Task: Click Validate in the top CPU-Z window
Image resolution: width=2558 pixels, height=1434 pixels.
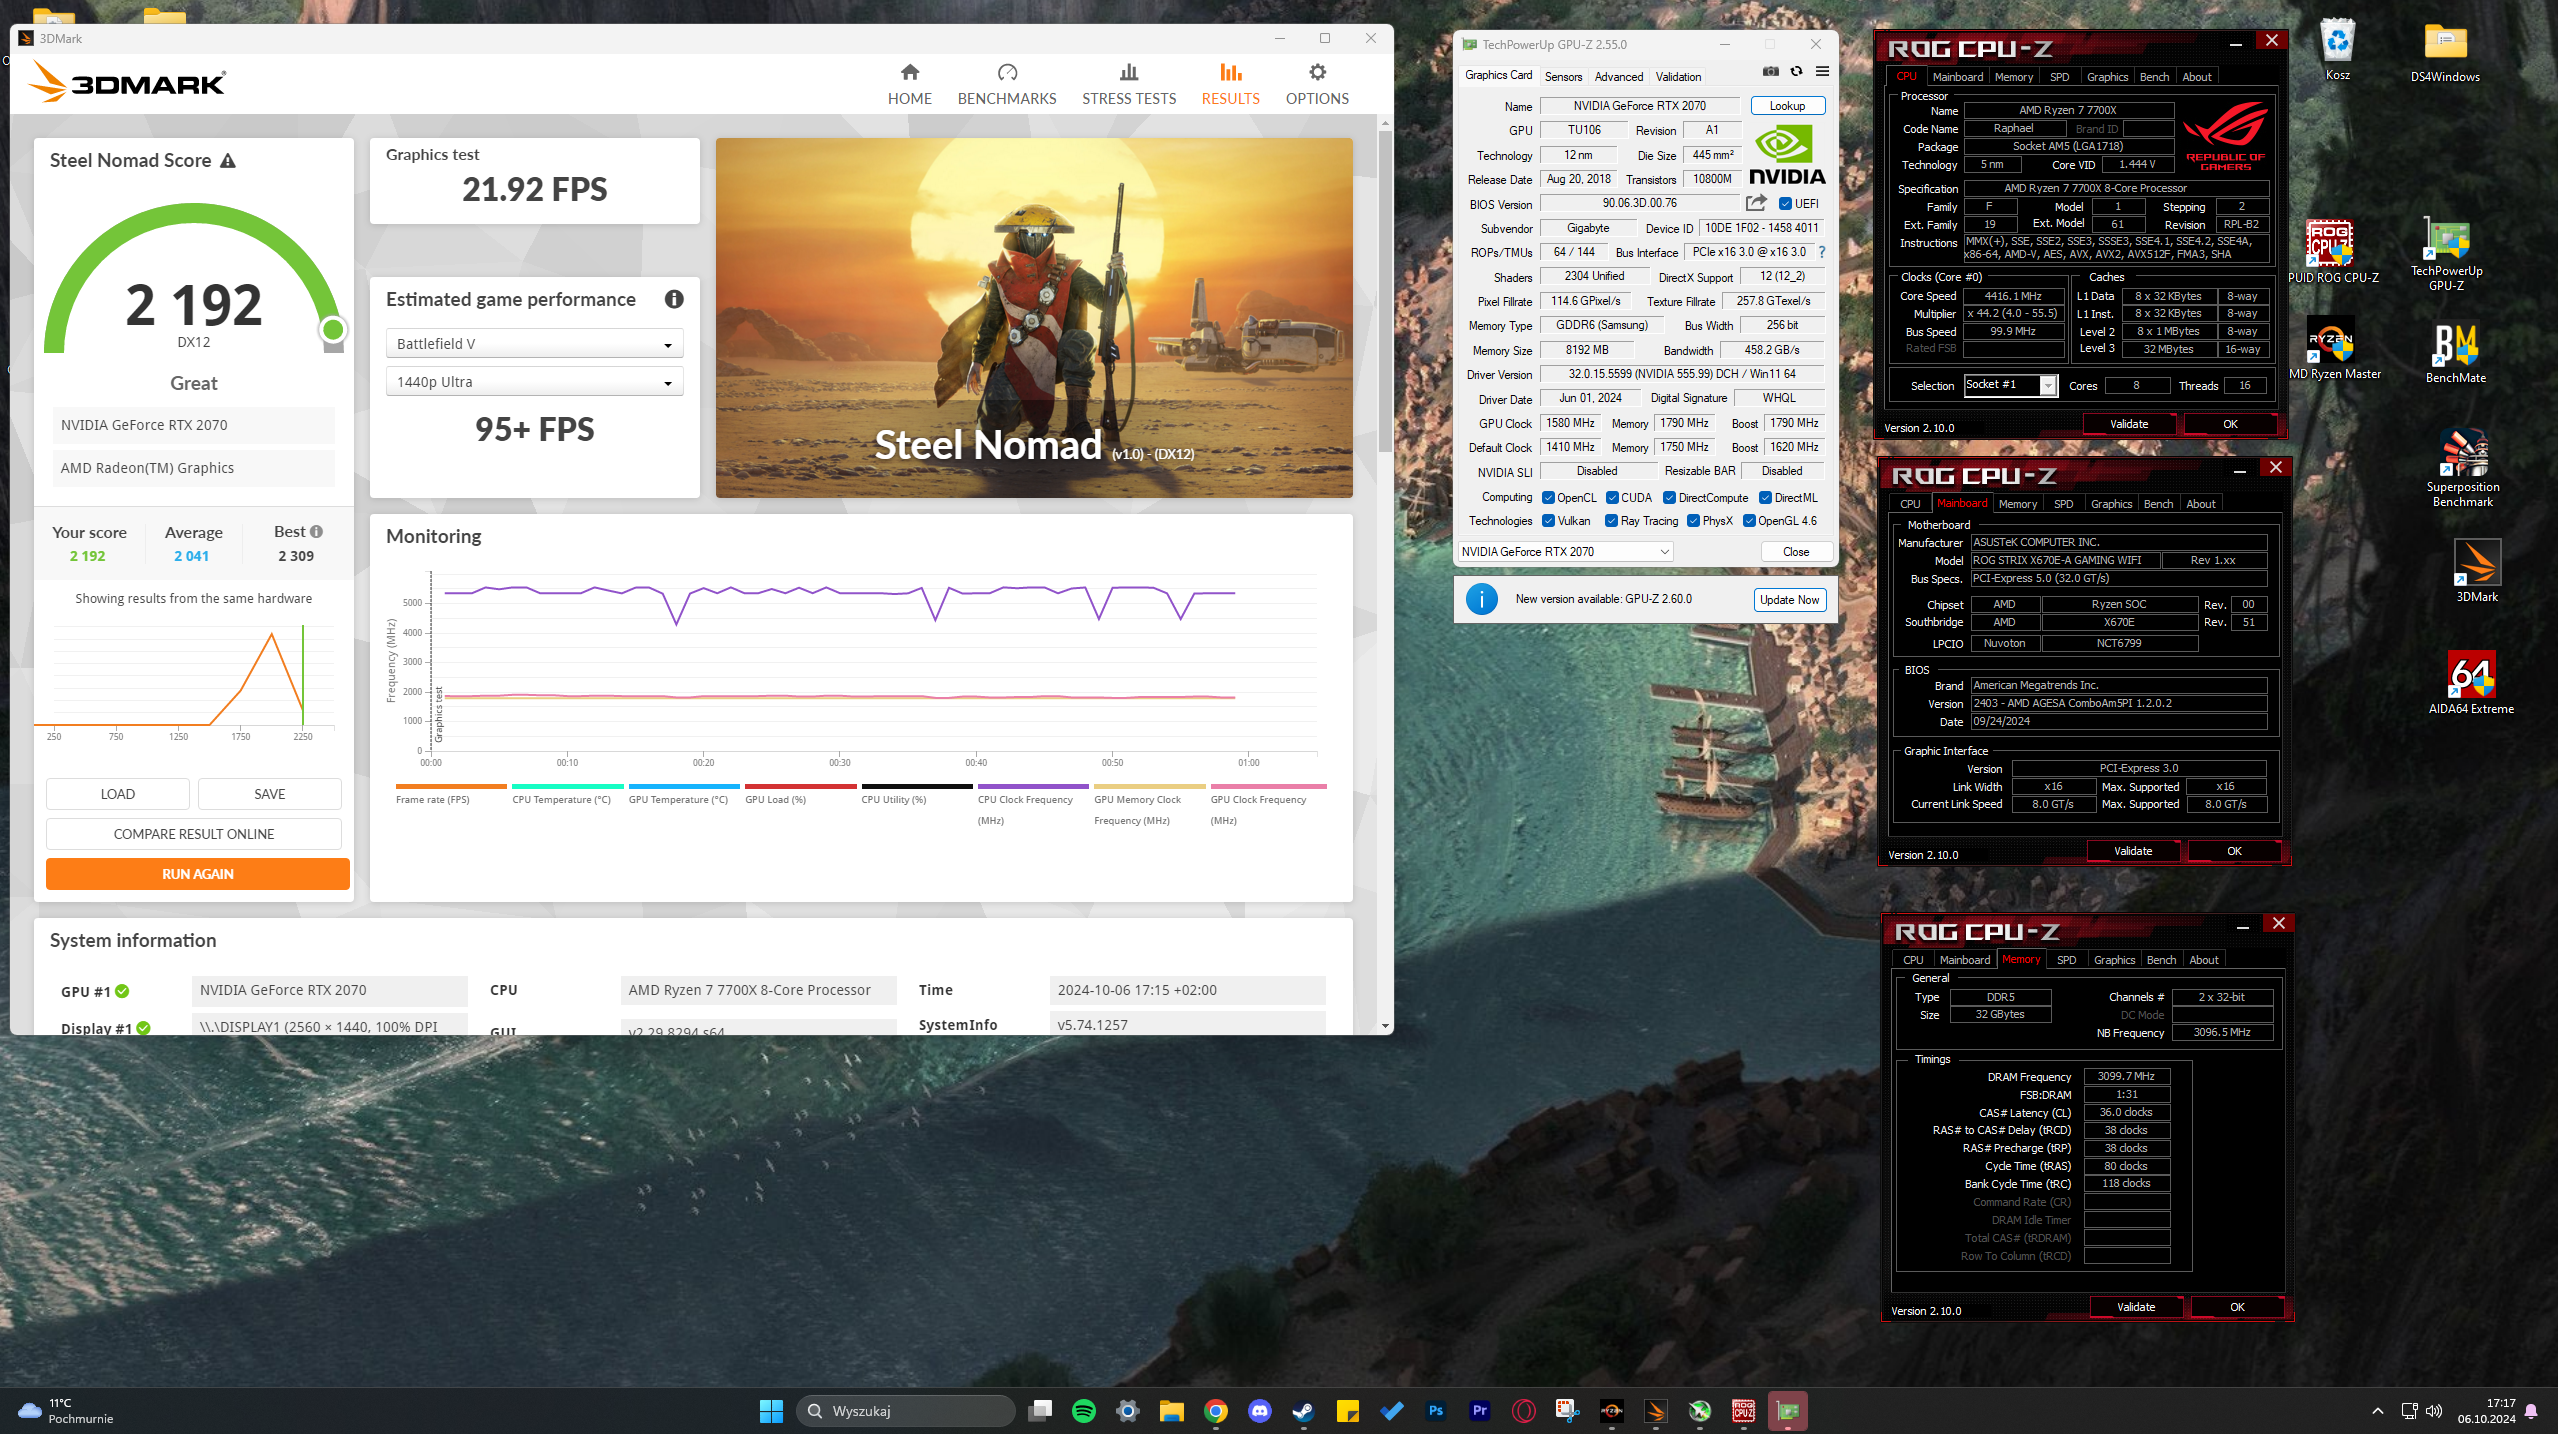Action: point(2129,424)
